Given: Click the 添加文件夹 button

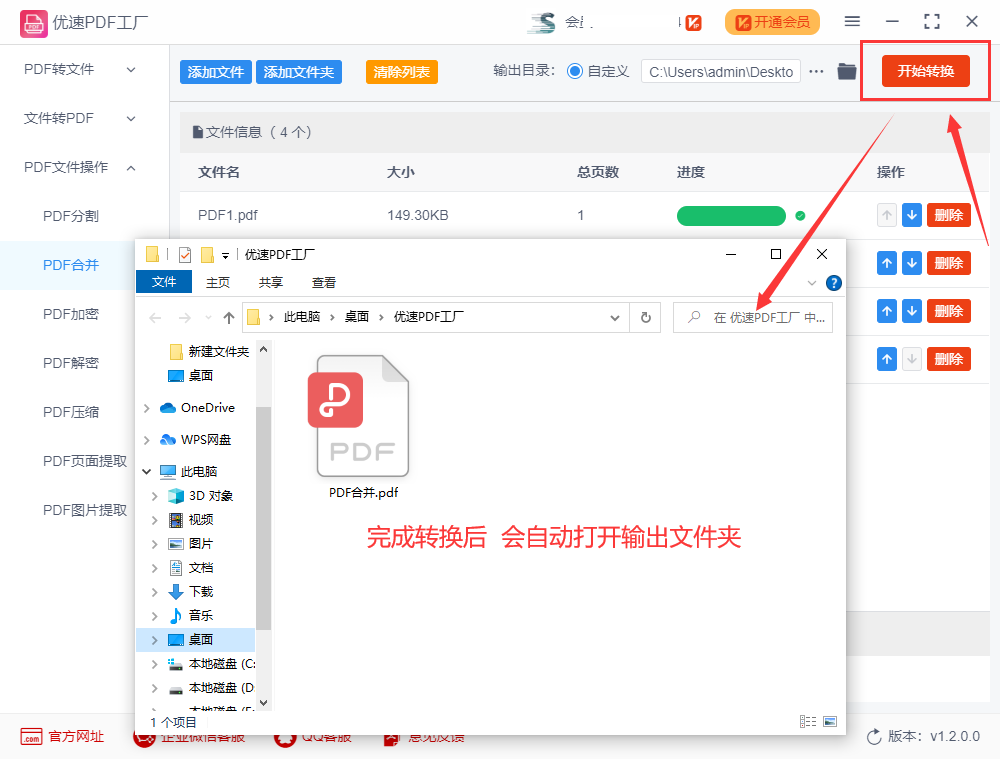Looking at the screenshot, I should pyautogui.click(x=298, y=72).
